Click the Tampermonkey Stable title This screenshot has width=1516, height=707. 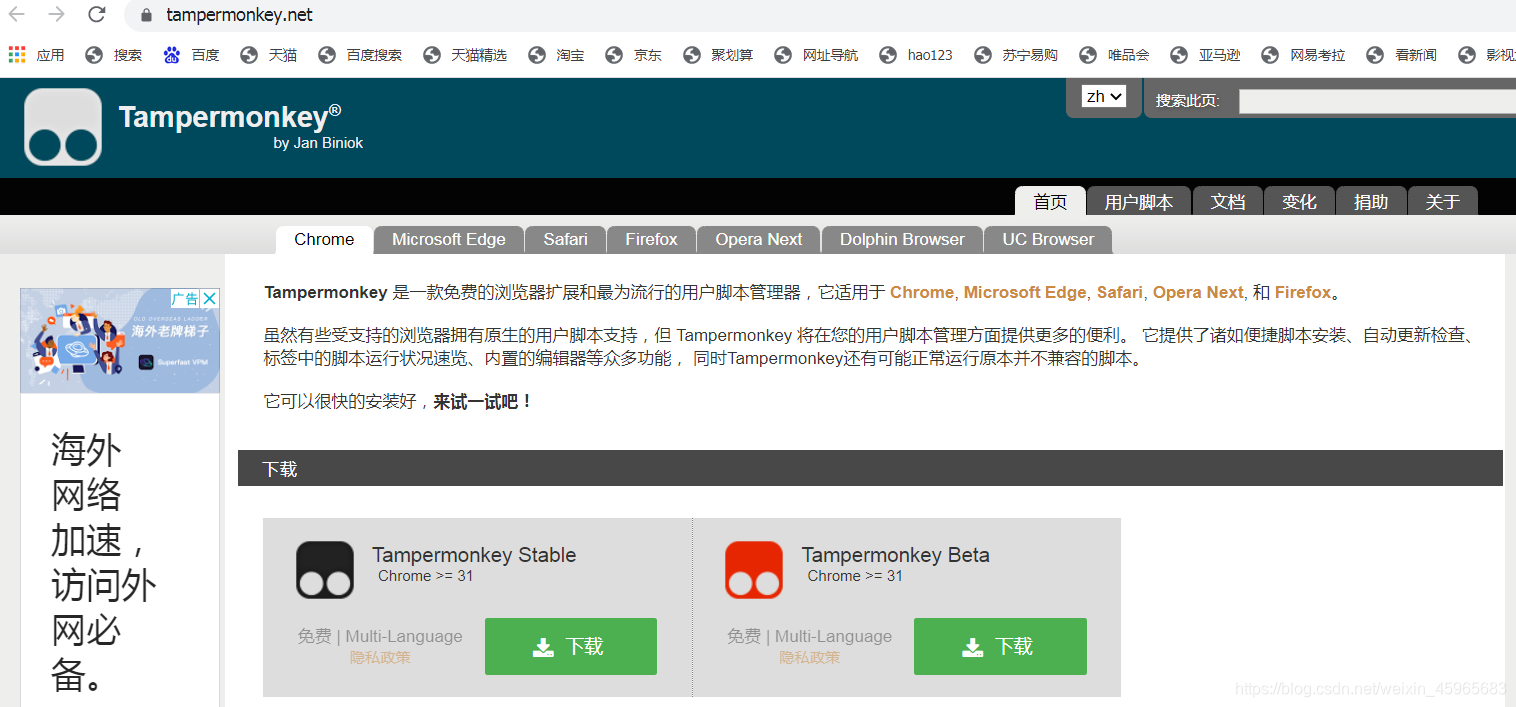click(x=474, y=555)
